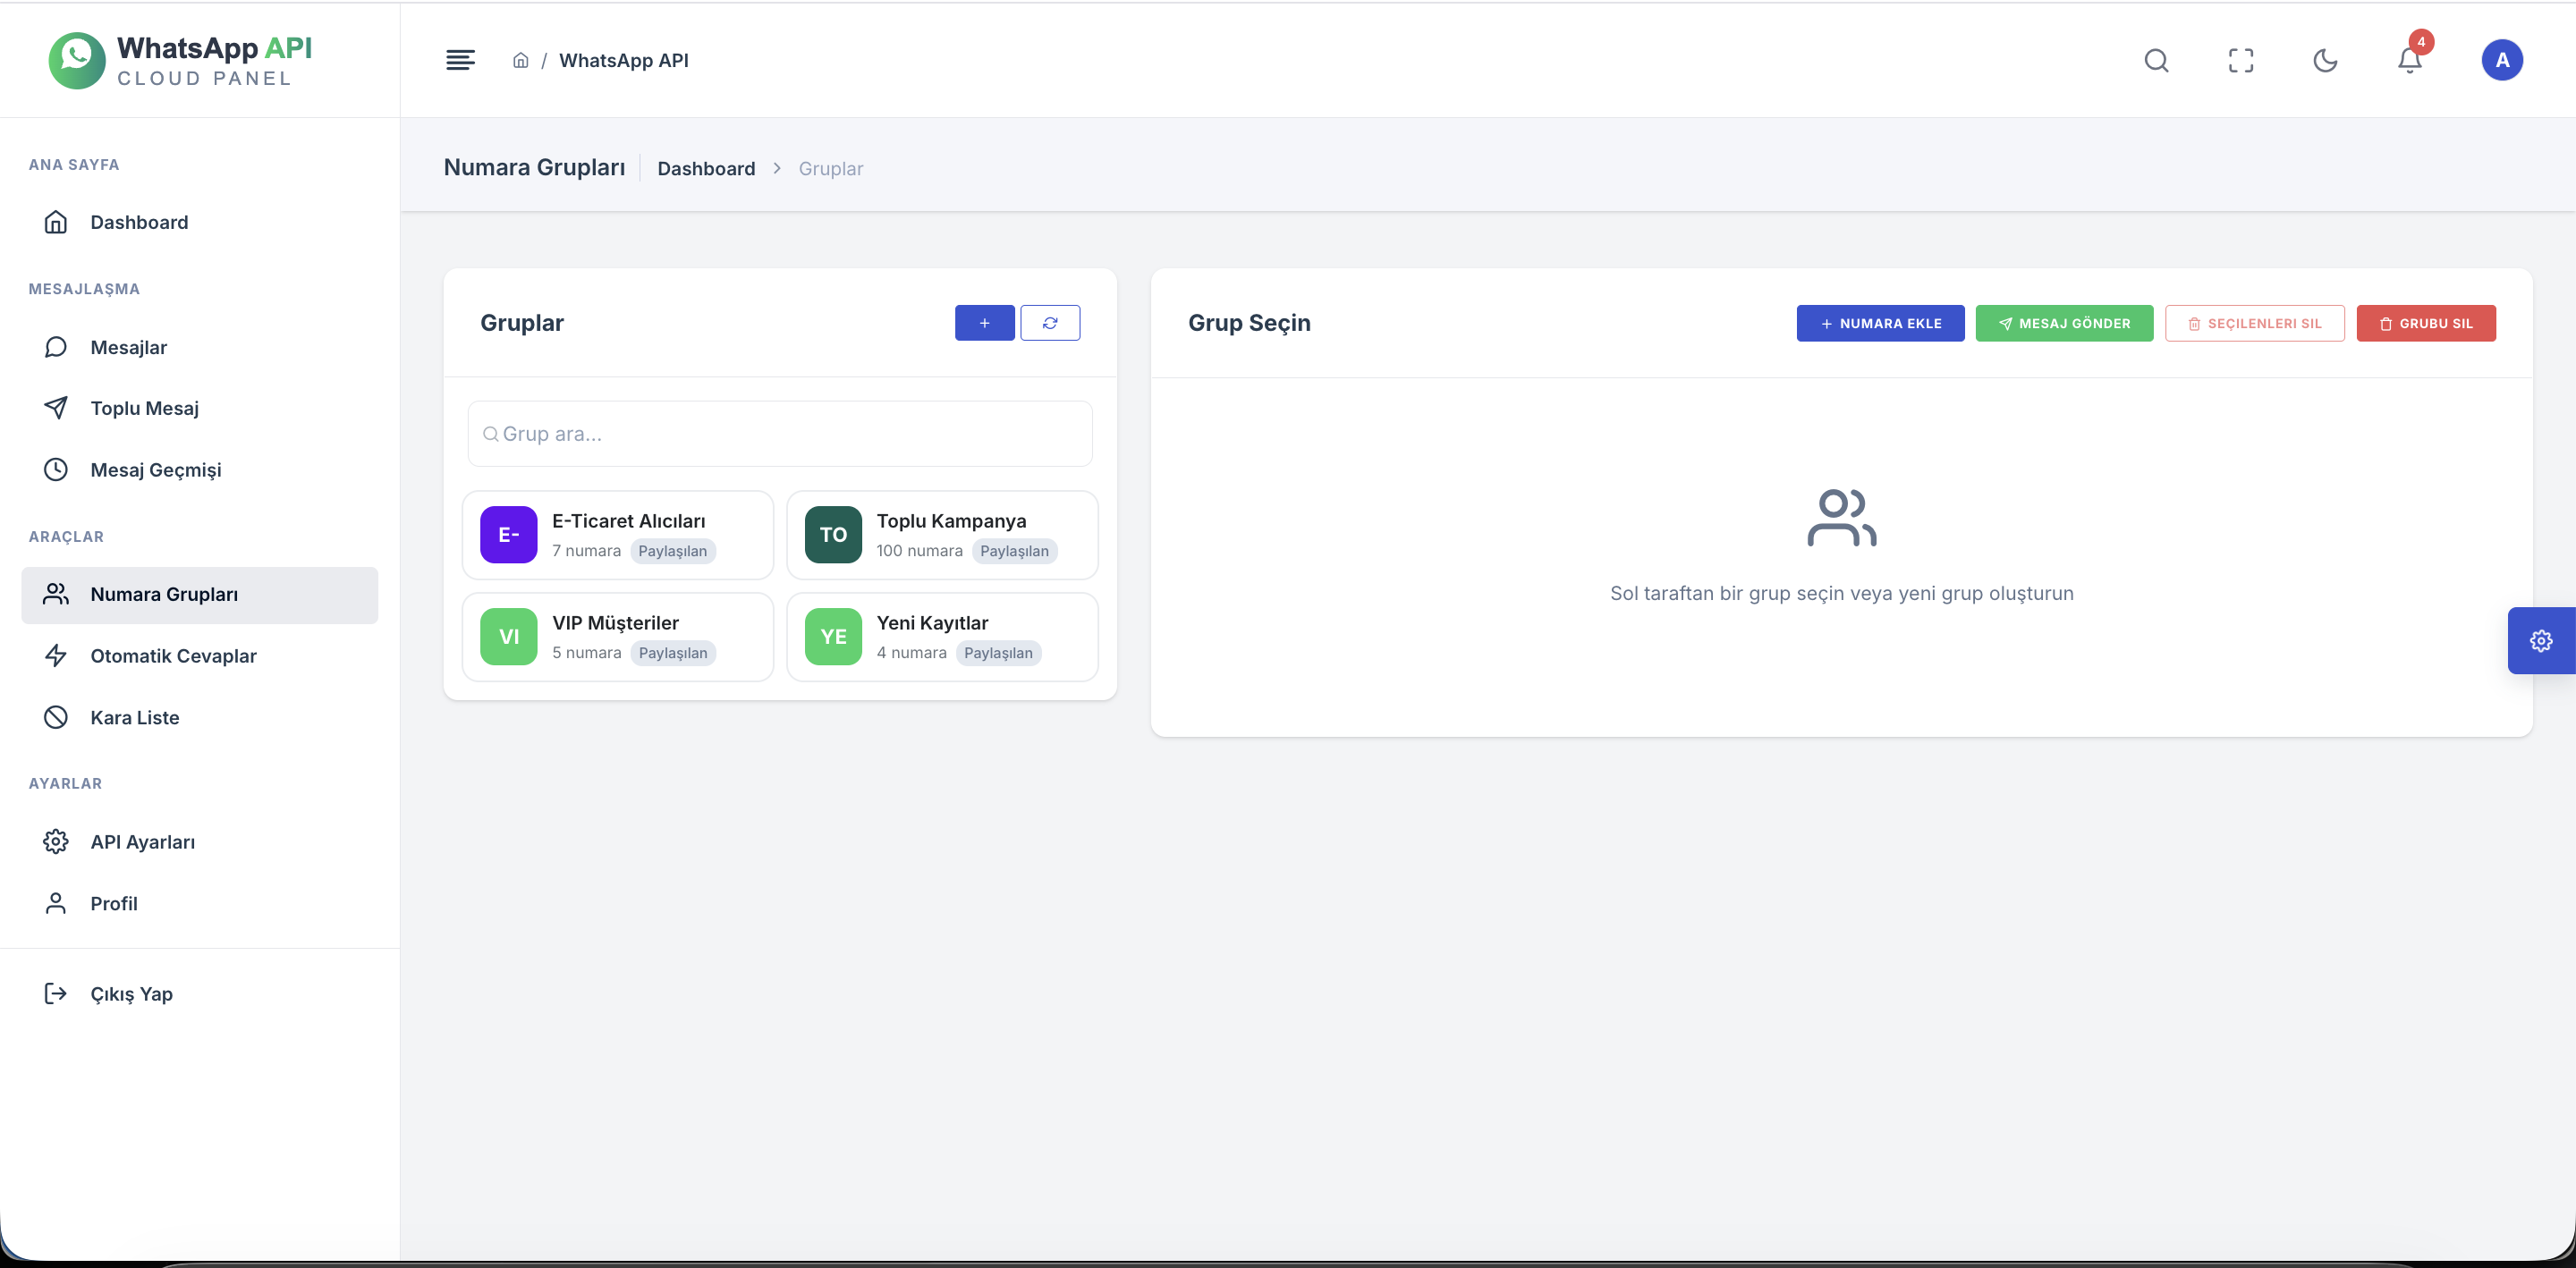Click the SEÇİLENLERİ SİL button
This screenshot has height=1268, width=2576.
pos(2254,324)
